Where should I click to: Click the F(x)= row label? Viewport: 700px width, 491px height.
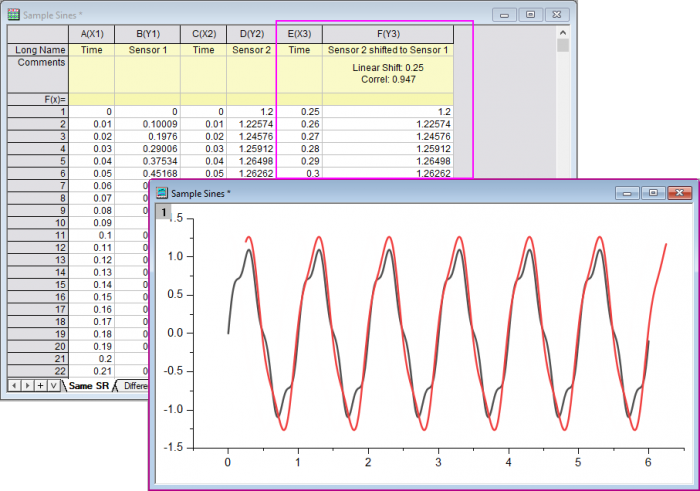(38, 99)
